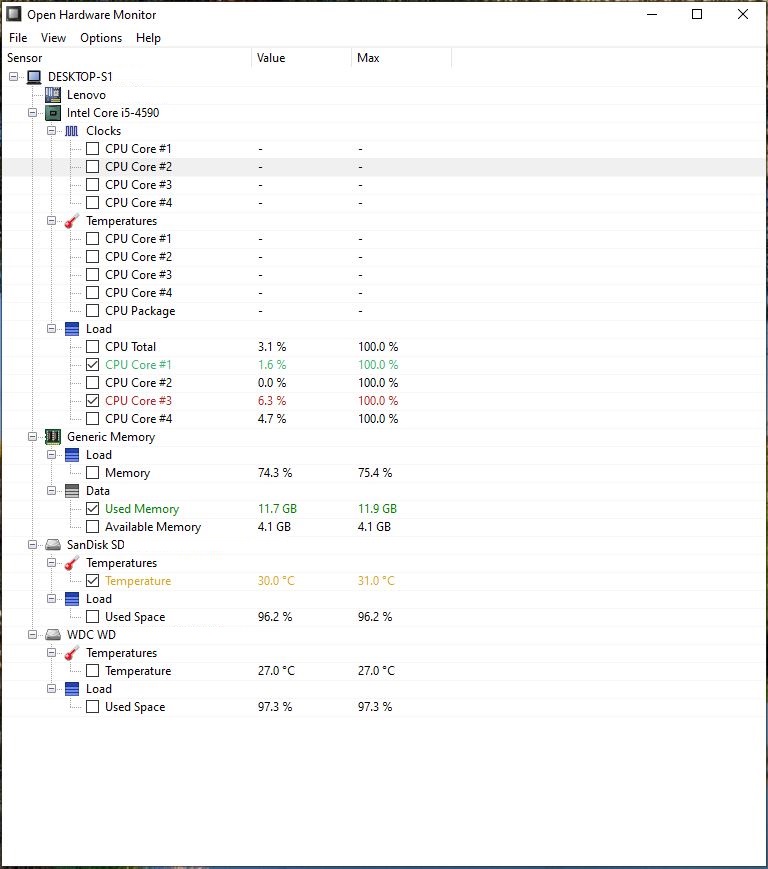Enable the CPU Total load checkbox

92,347
